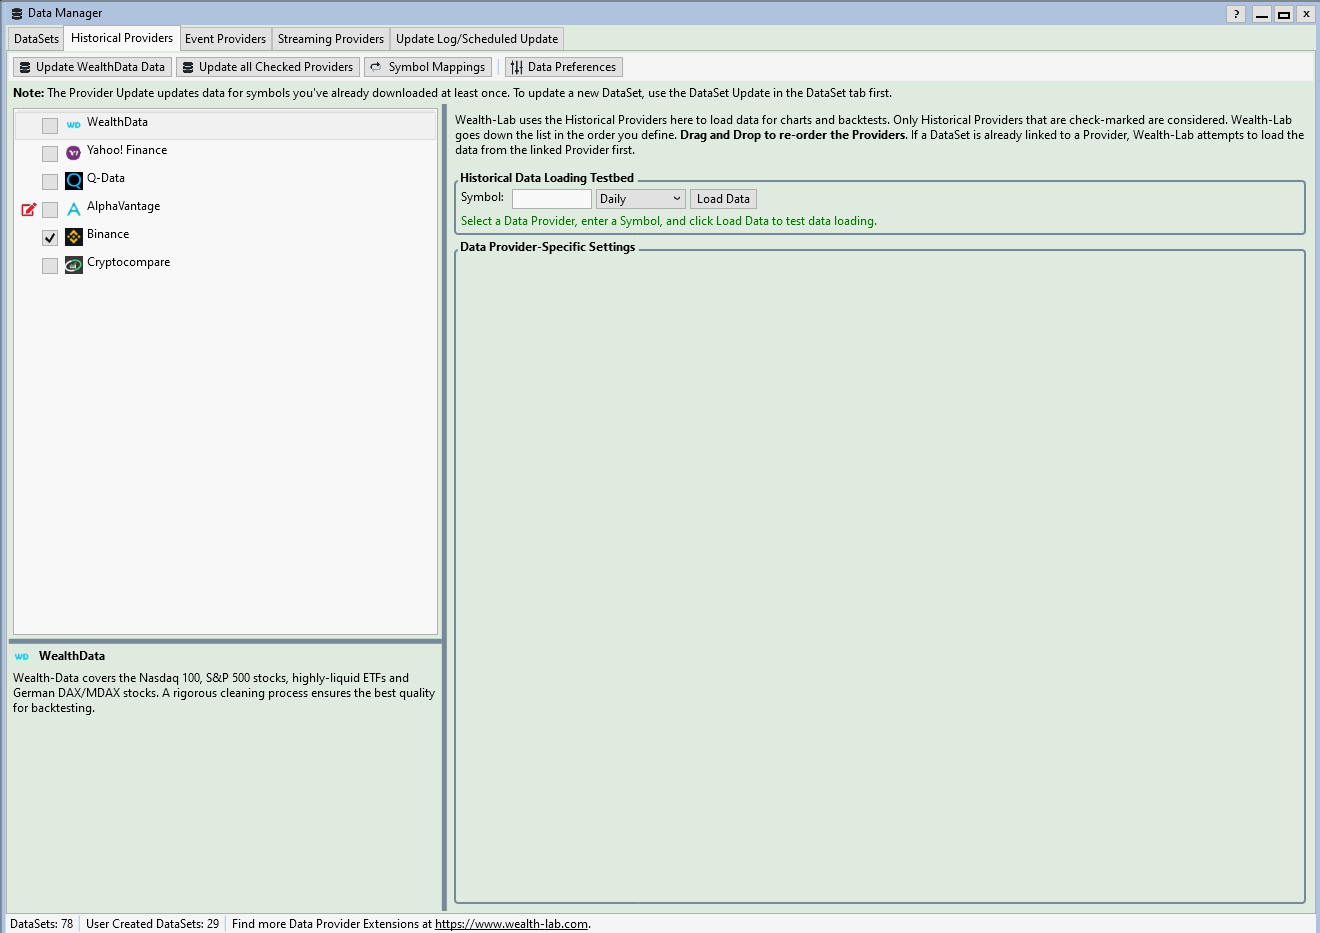The width and height of the screenshot is (1320, 933).
Task: Click the WealthData icon in description panel
Action: pyautogui.click(x=22, y=657)
